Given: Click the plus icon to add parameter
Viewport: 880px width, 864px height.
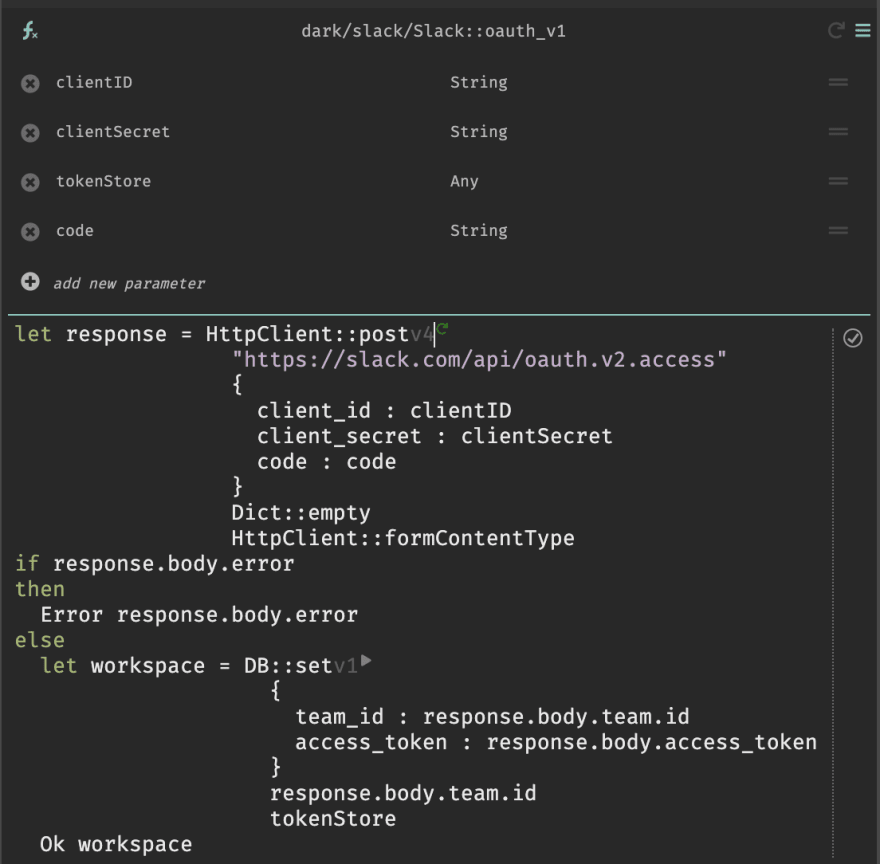Looking at the screenshot, I should click(x=30, y=281).
